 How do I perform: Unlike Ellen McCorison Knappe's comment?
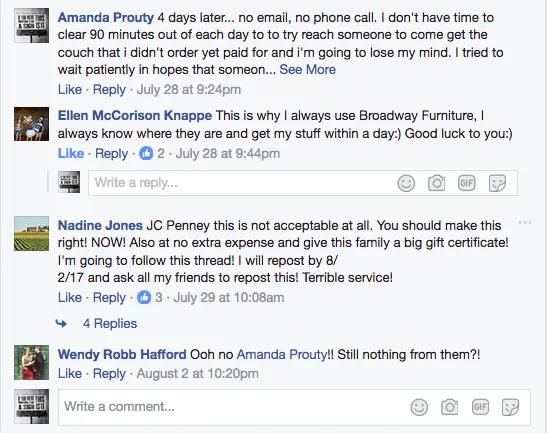pyautogui.click(x=71, y=153)
